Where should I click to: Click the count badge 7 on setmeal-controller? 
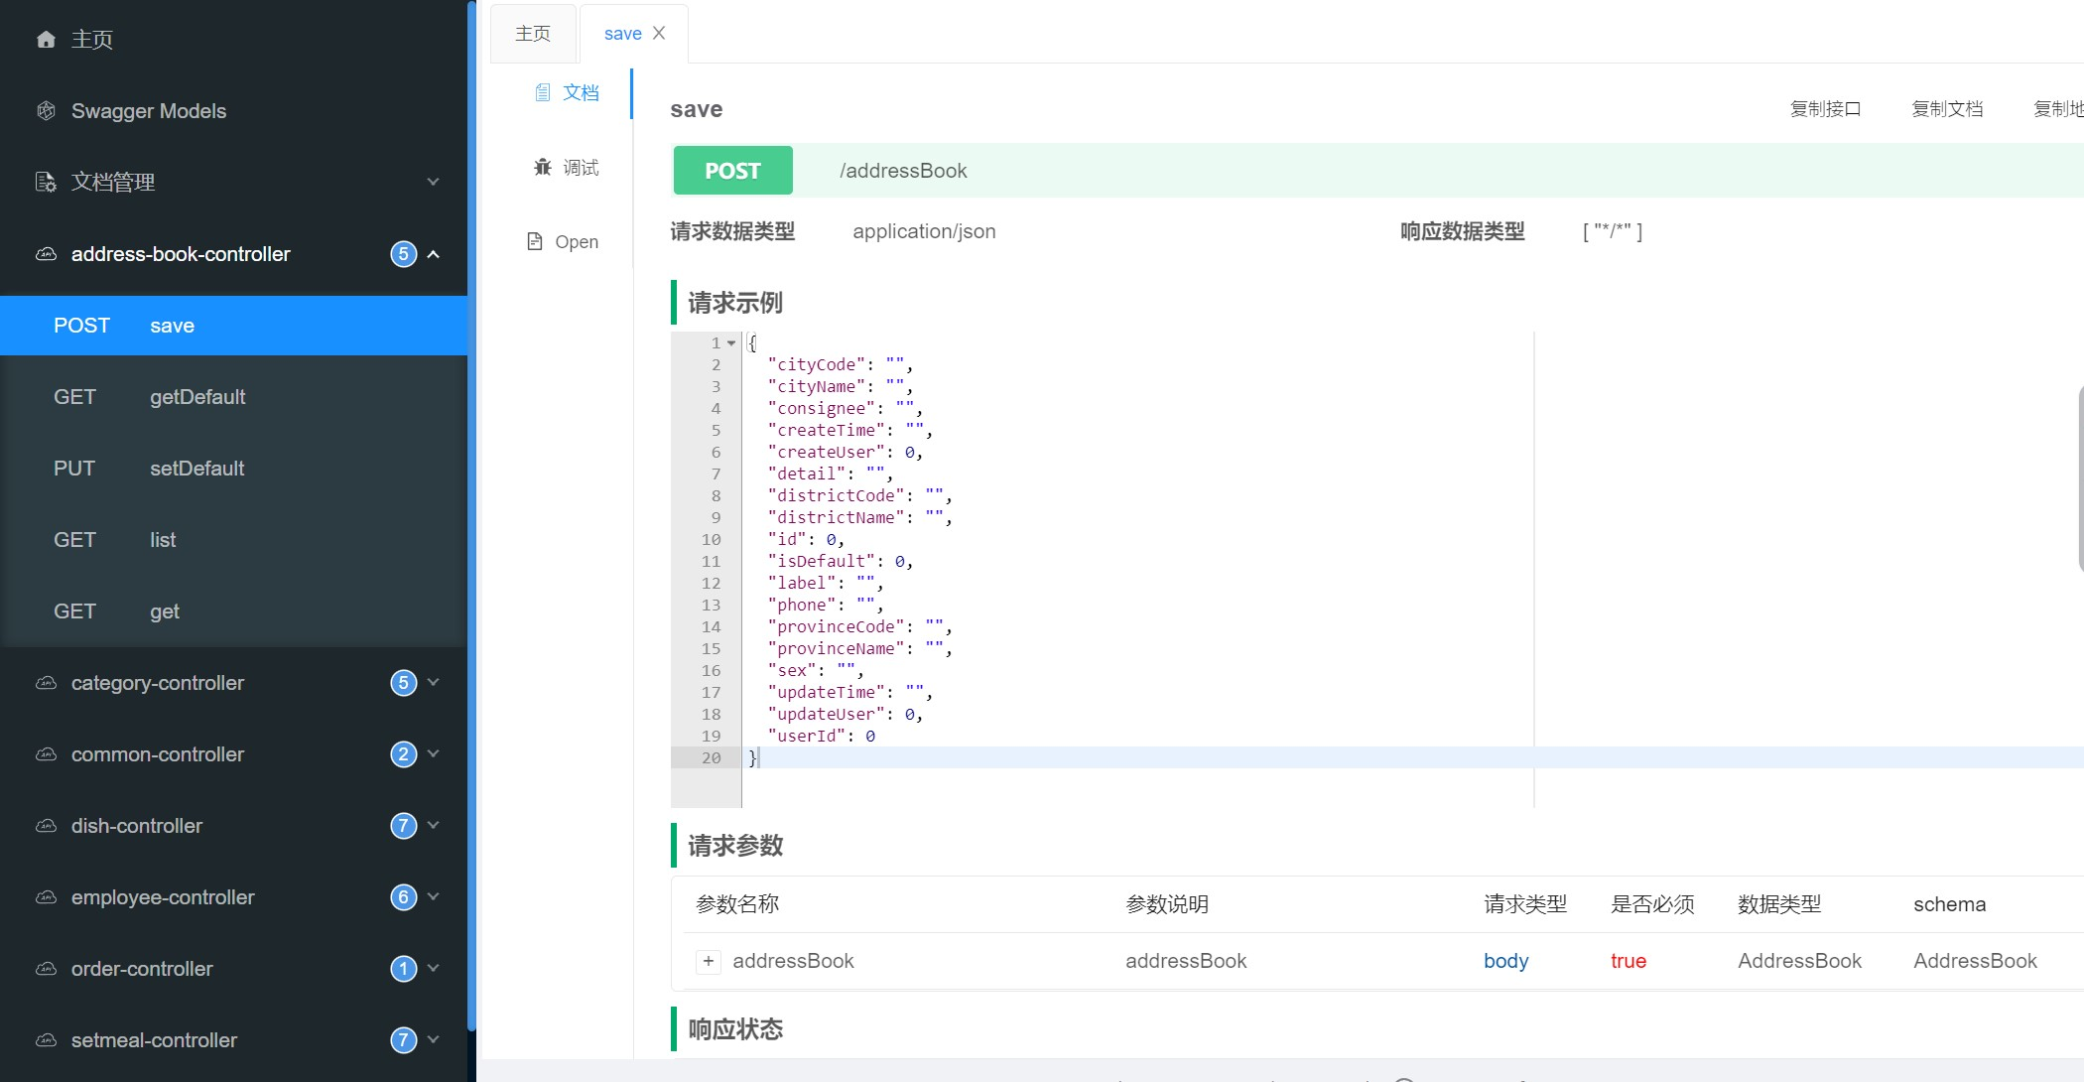(403, 1040)
